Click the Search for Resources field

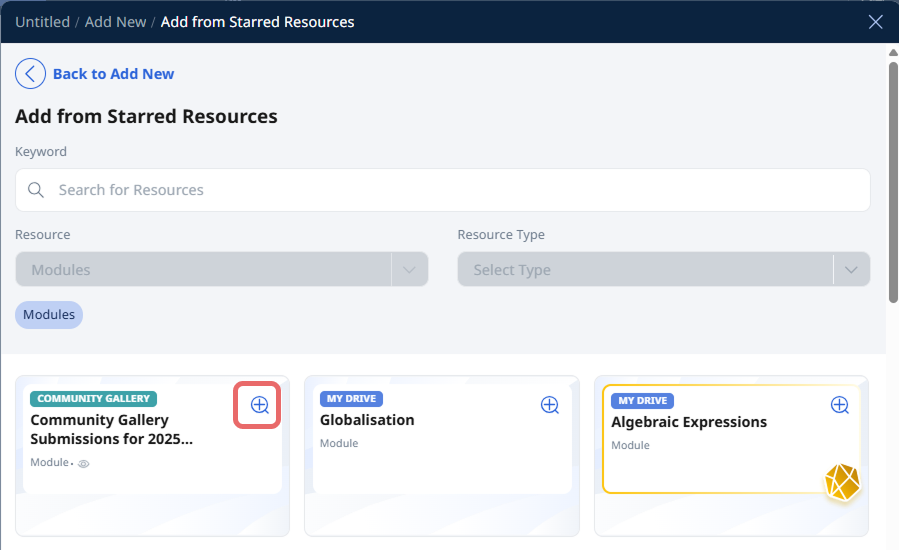click(x=443, y=190)
